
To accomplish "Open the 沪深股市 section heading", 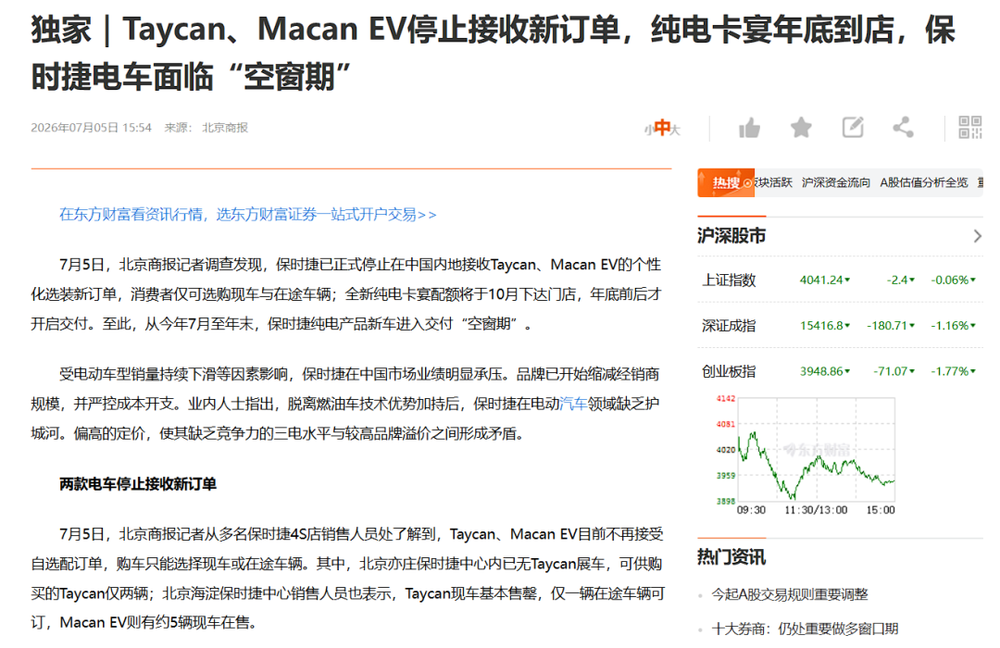I will point(732,236).
